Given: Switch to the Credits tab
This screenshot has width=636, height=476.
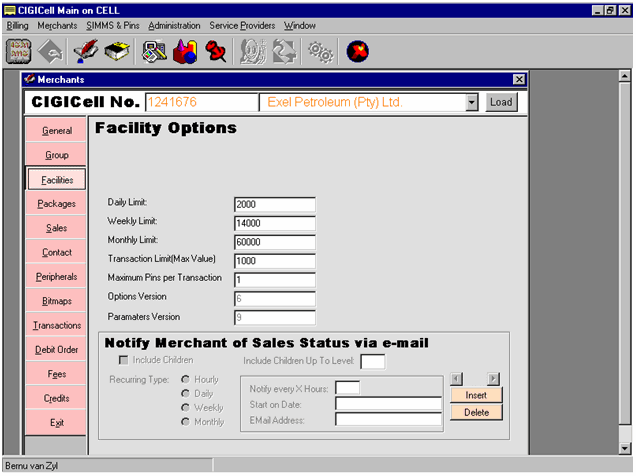Looking at the screenshot, I should [56, 398].
